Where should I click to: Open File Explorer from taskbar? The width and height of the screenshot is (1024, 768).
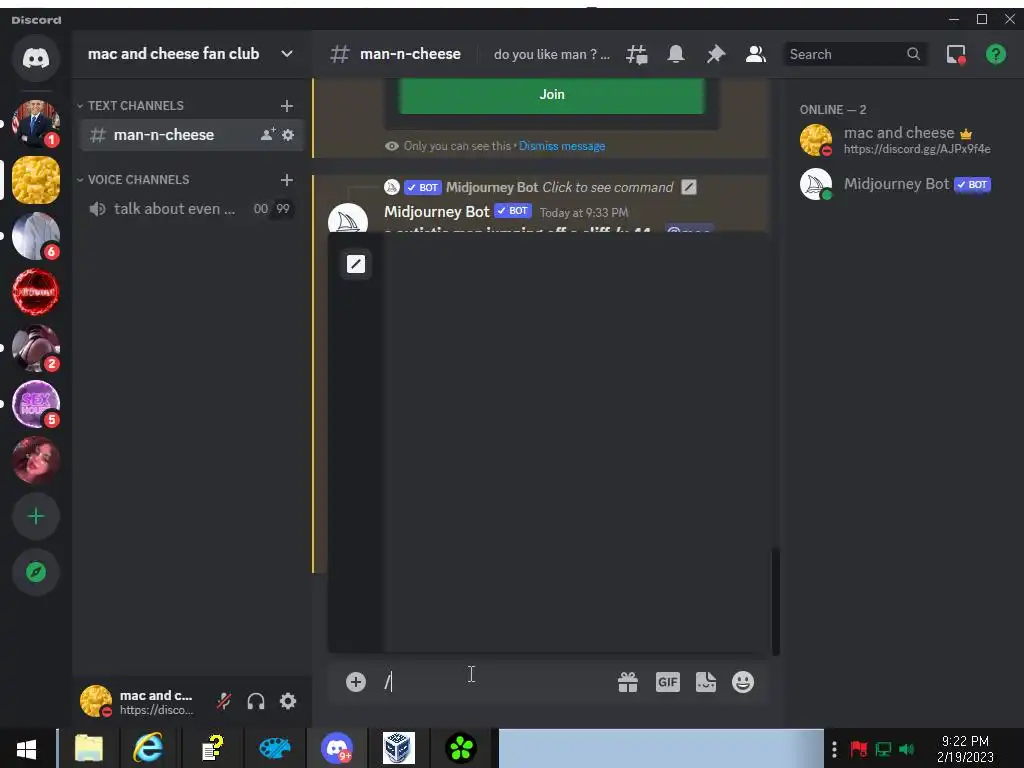pos(89,749)
